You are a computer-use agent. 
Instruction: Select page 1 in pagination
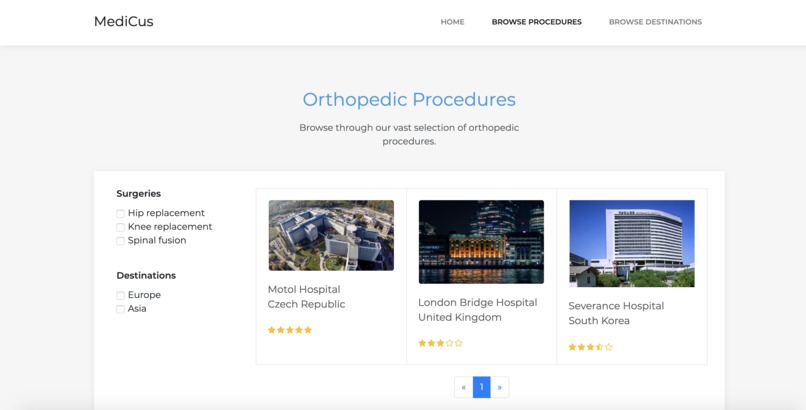(x=482, y=387)
